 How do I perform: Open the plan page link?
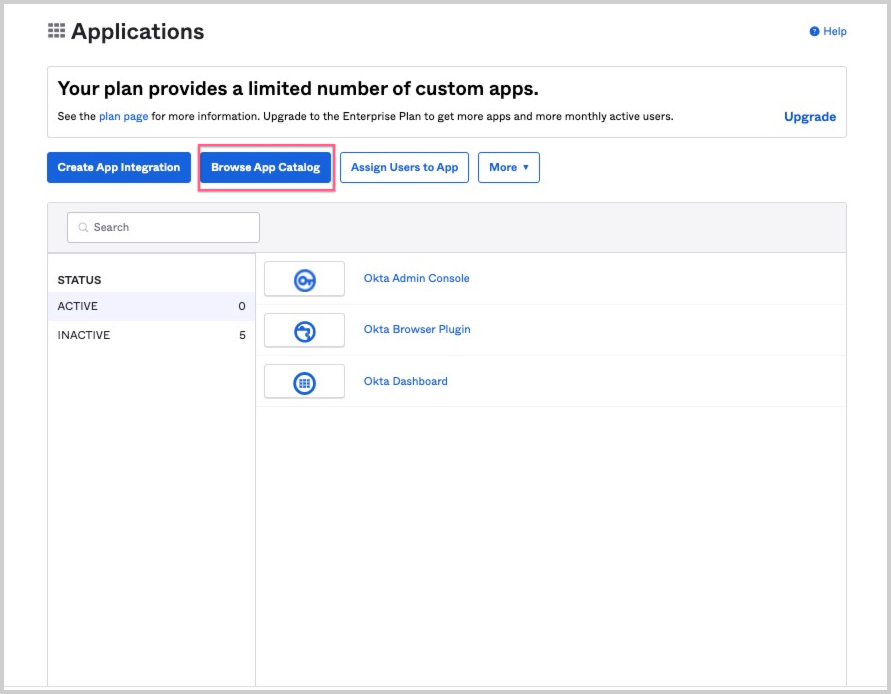123,117
